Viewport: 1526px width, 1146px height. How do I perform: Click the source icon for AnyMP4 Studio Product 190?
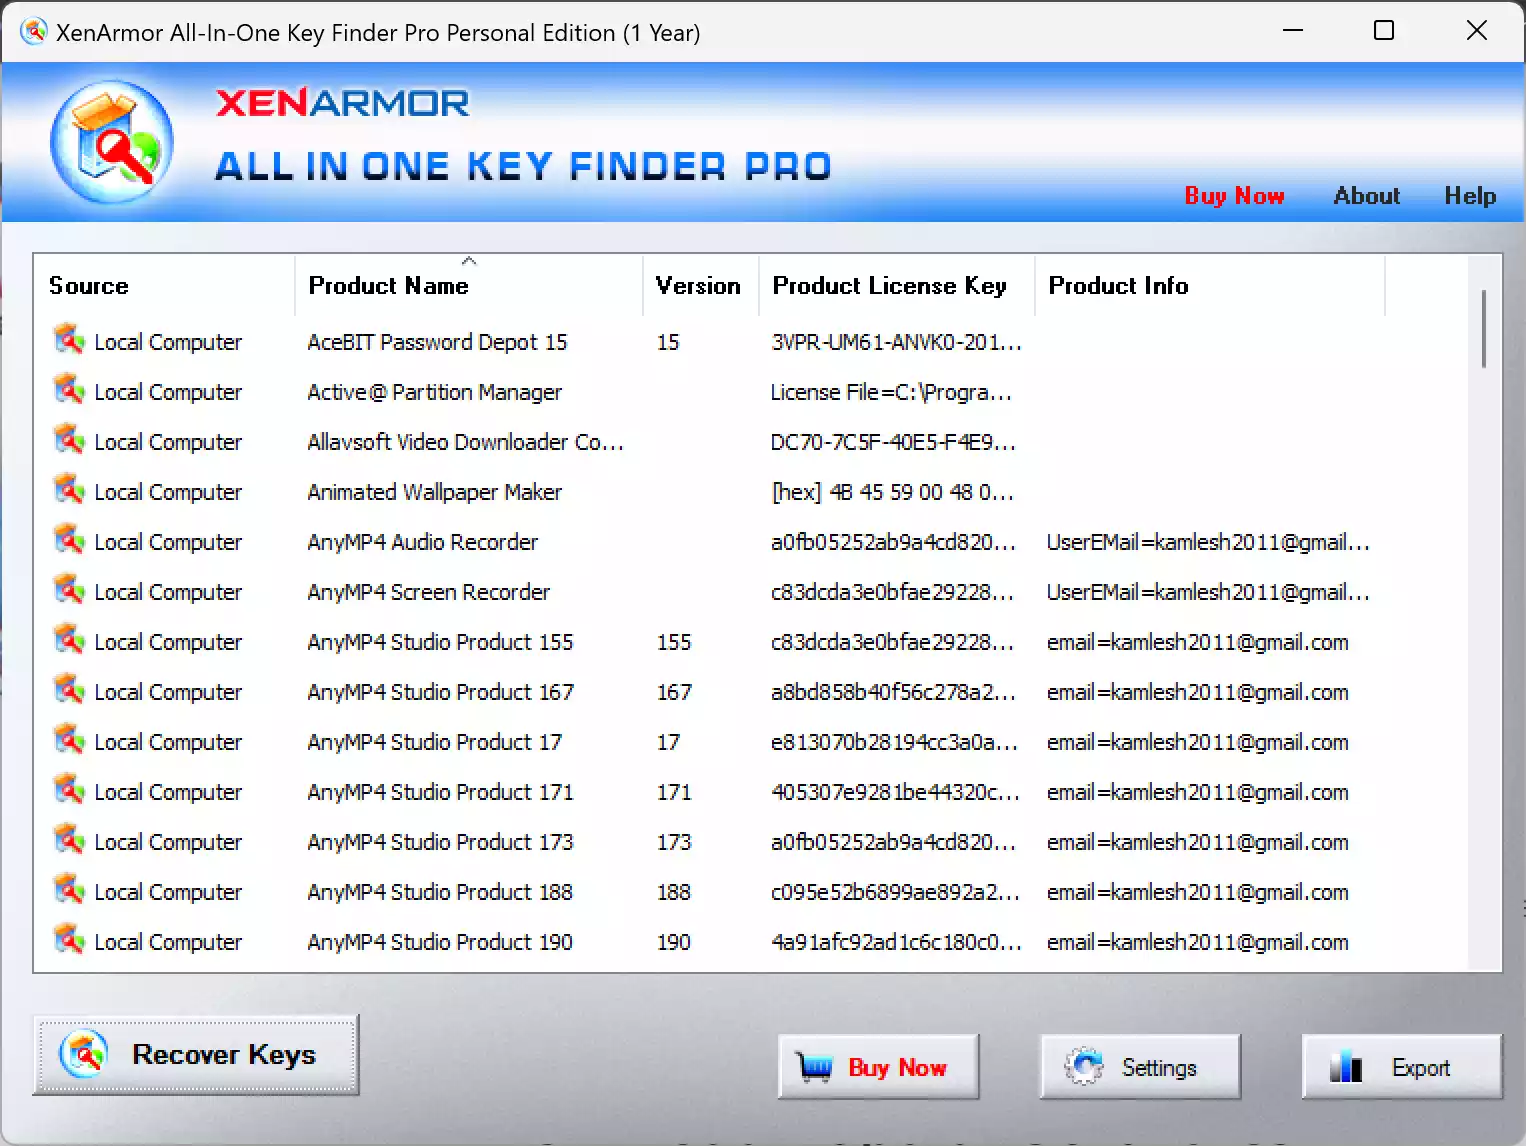point(69,940)
